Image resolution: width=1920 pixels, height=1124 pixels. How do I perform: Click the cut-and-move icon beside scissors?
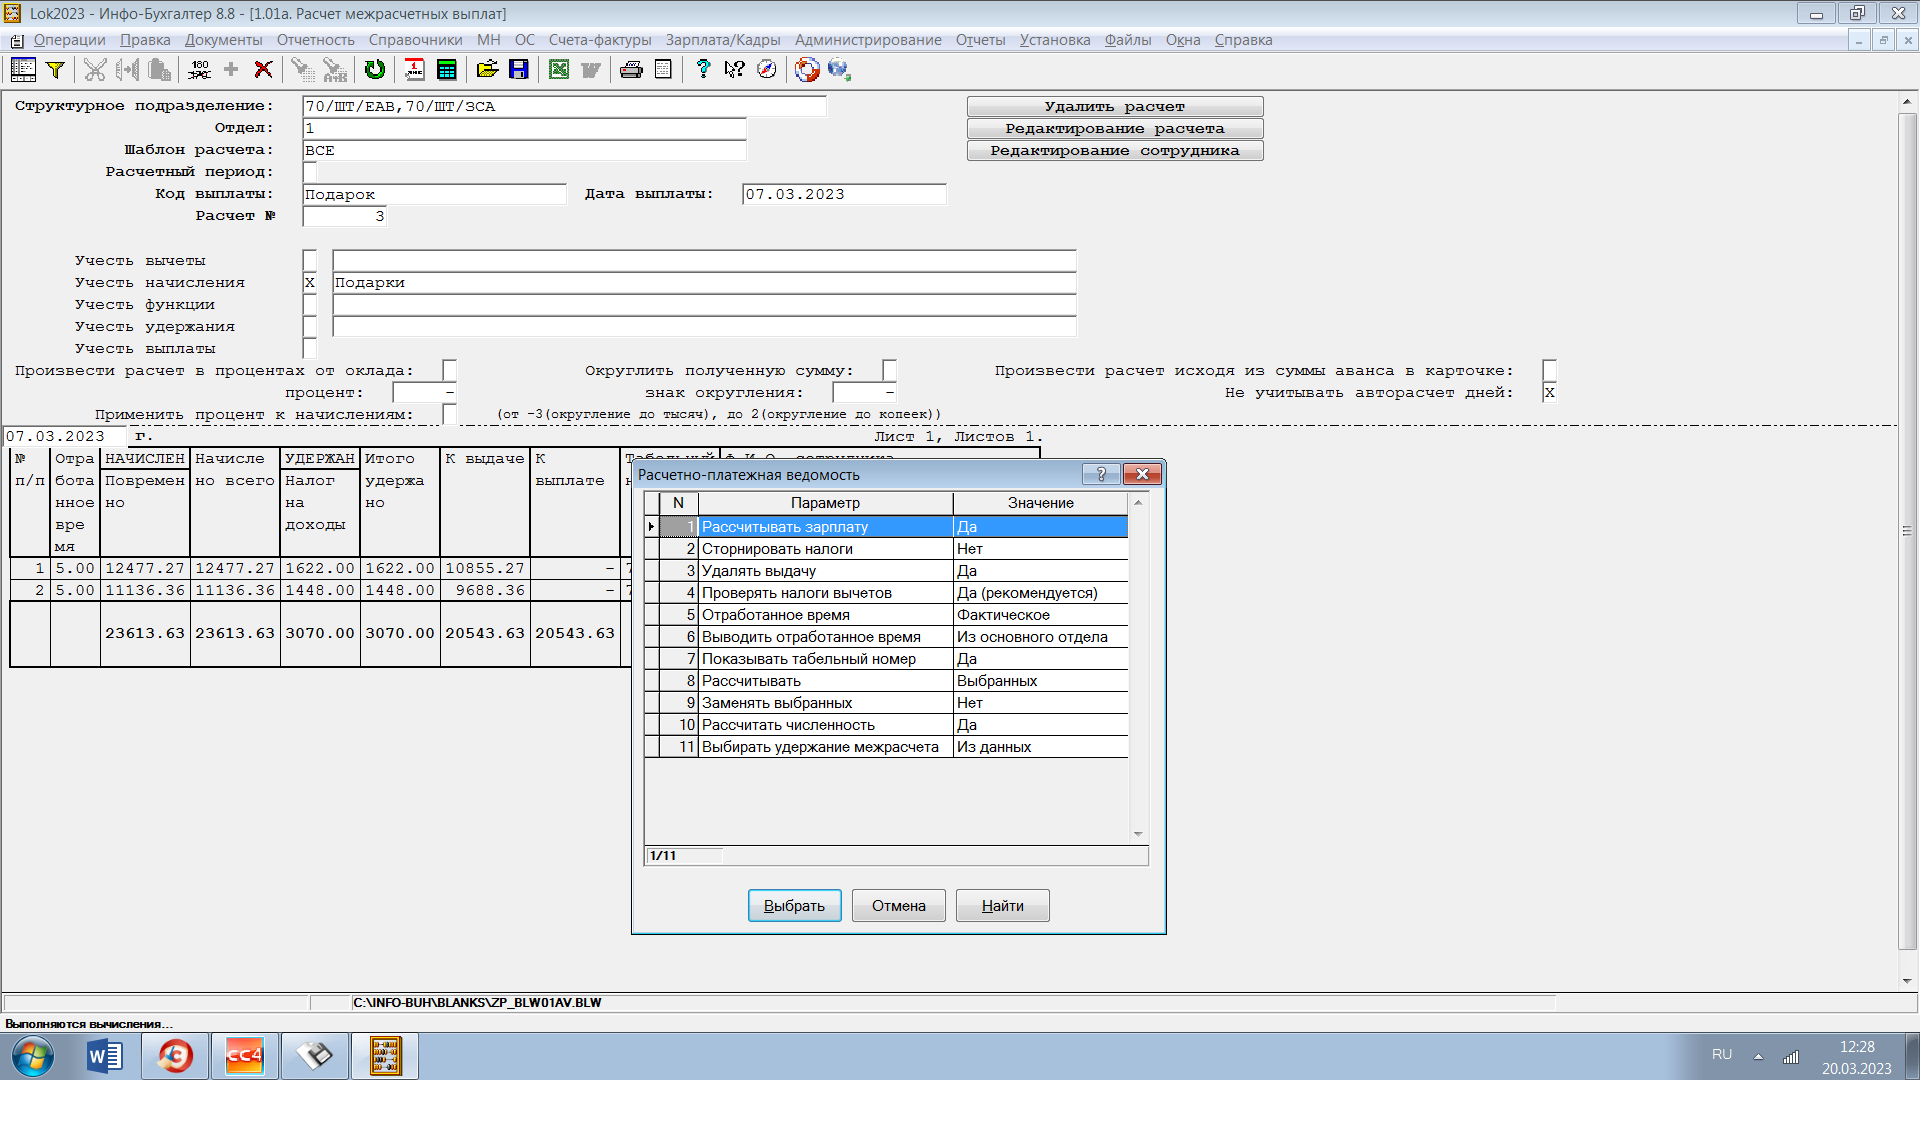tap(127, 69)
